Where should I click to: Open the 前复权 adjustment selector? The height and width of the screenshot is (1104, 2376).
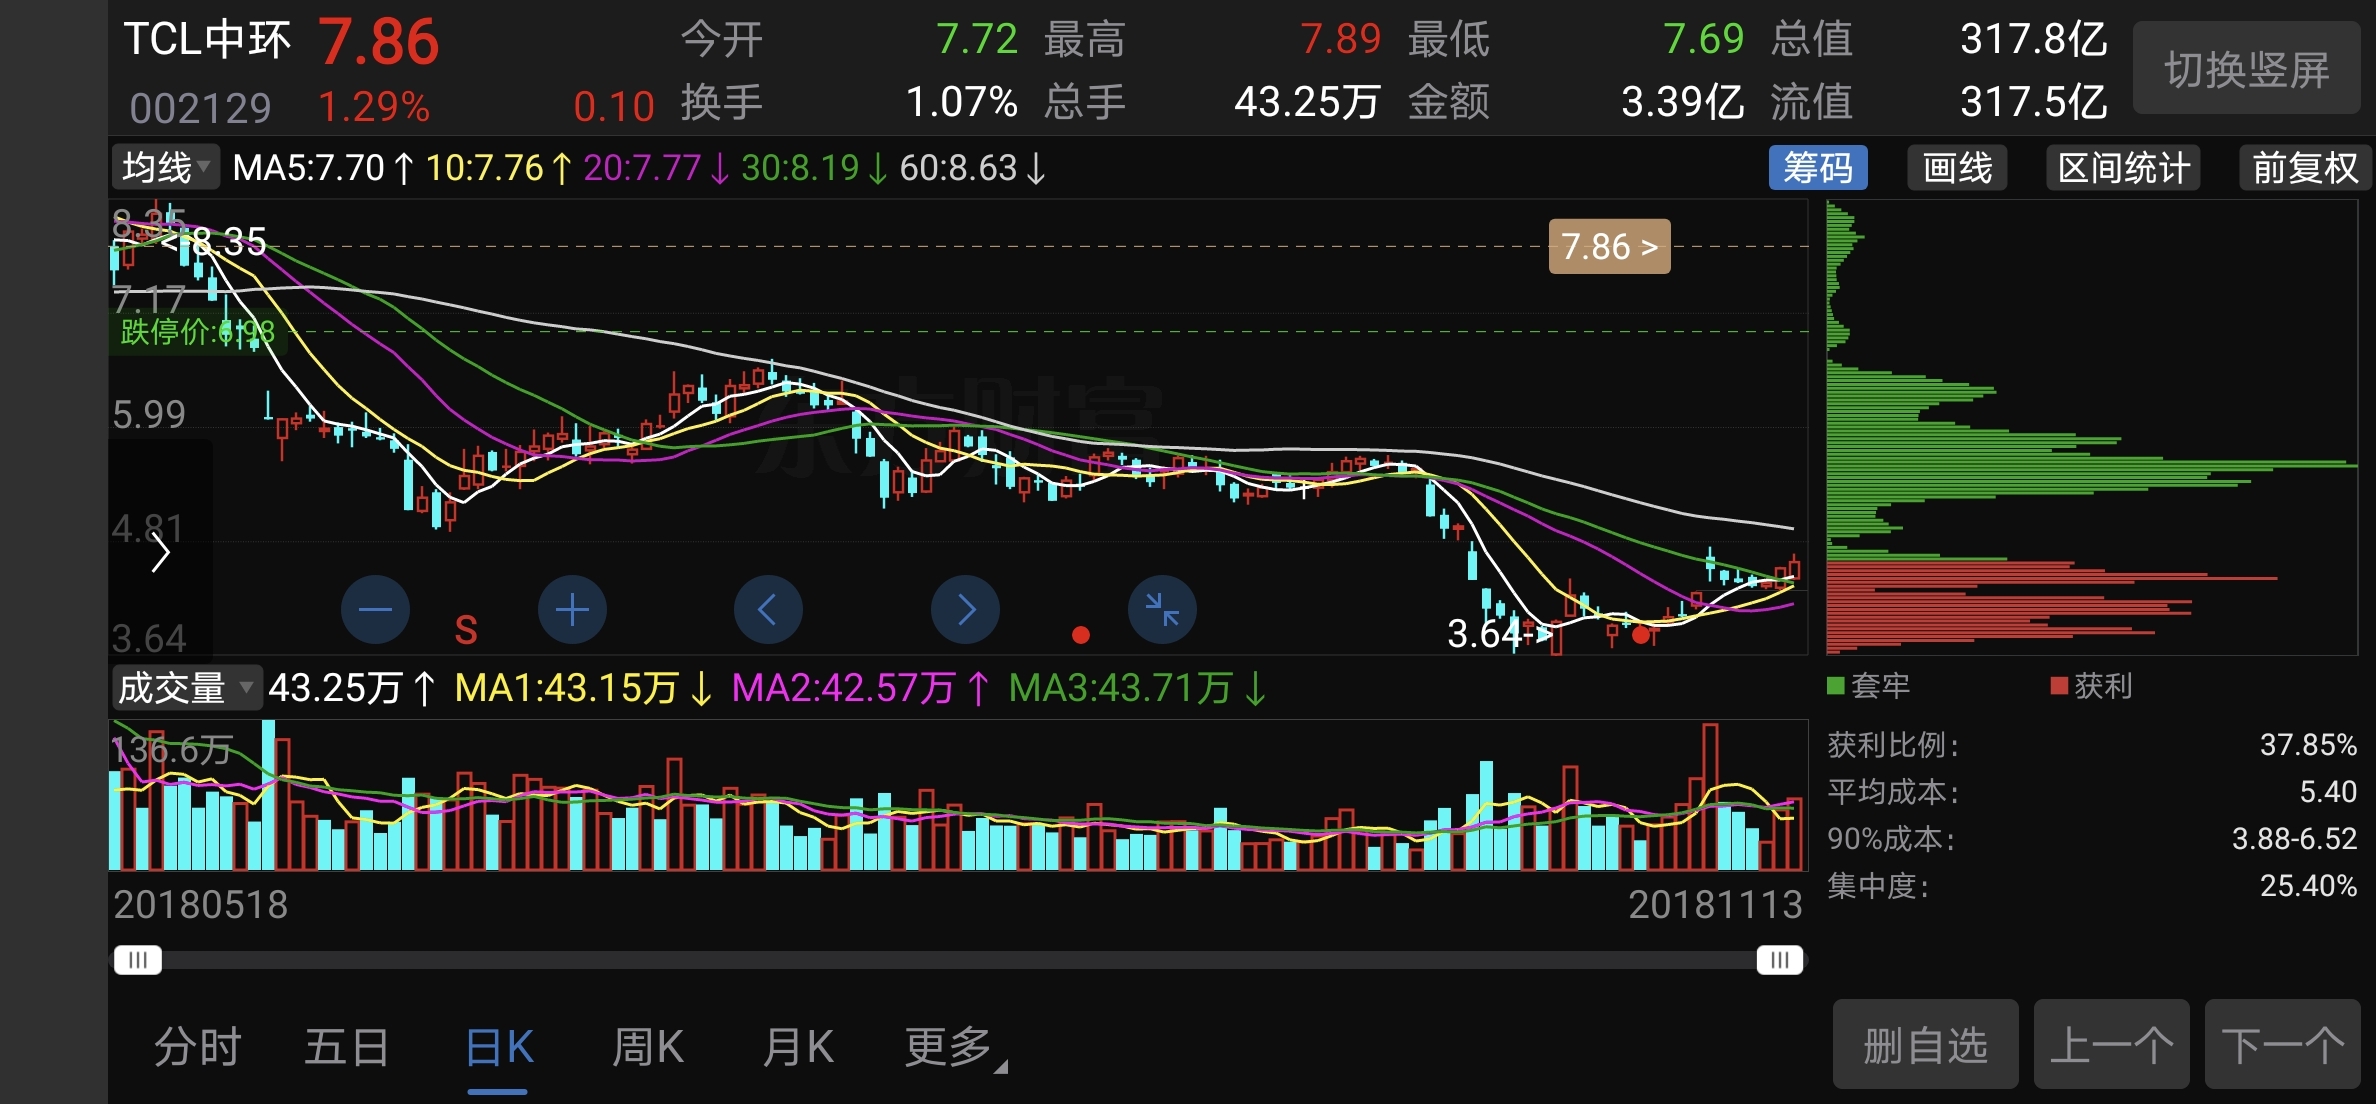pyautogui.click(x=2304, y=168)
